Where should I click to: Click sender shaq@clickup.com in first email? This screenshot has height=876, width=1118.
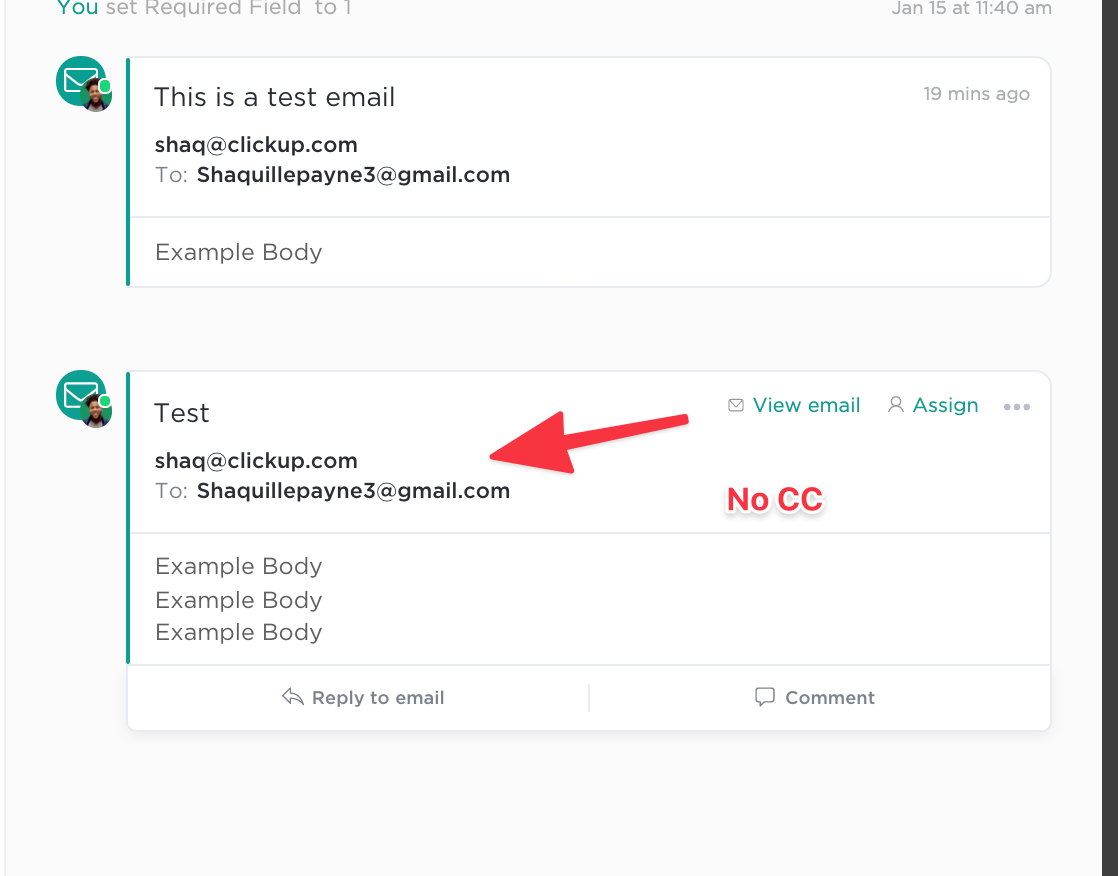coord(256,145)
